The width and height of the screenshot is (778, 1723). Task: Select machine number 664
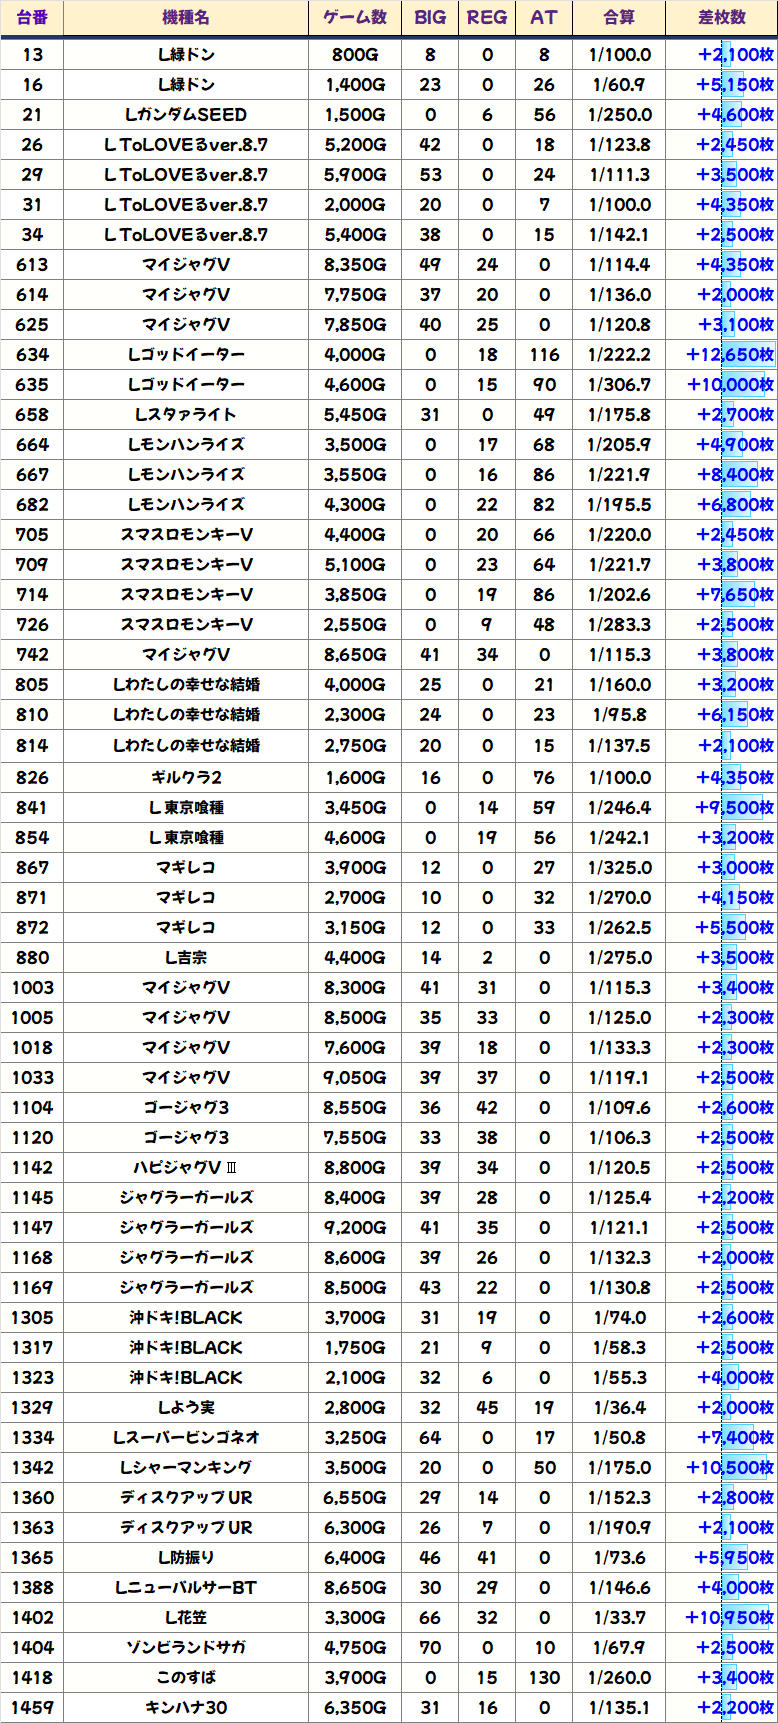(32, 445)
